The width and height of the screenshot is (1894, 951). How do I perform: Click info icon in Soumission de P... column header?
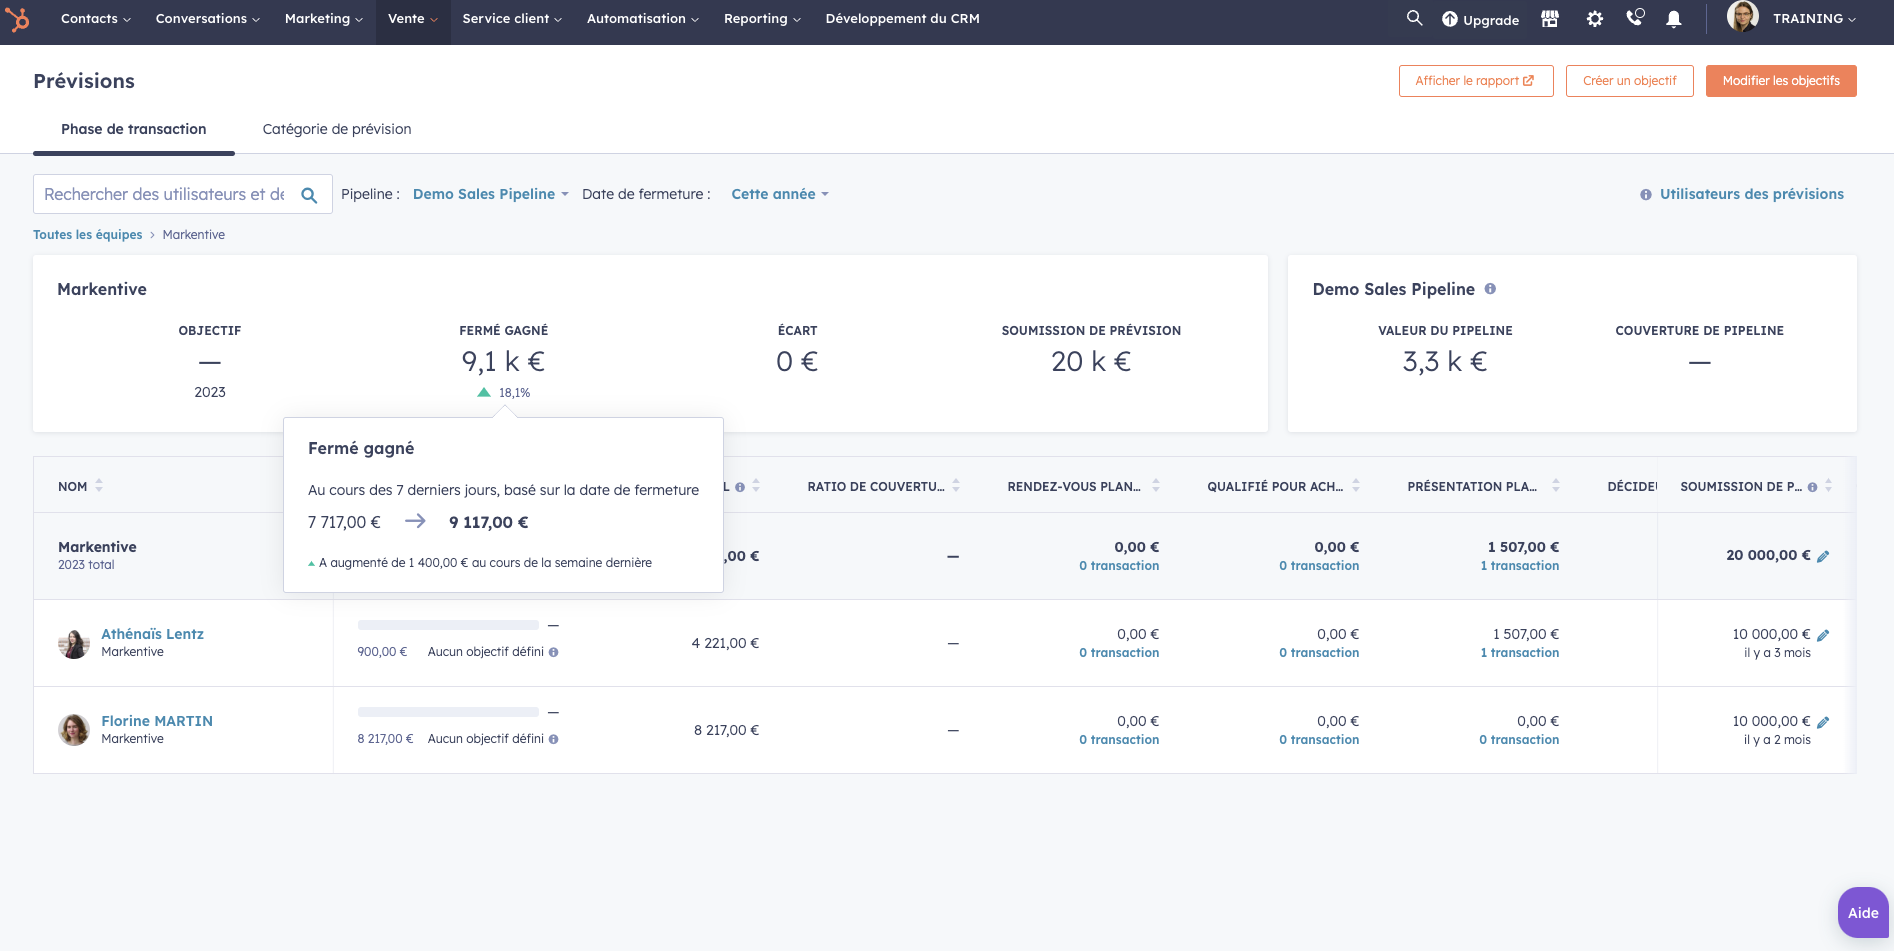tap(1812, 487)
